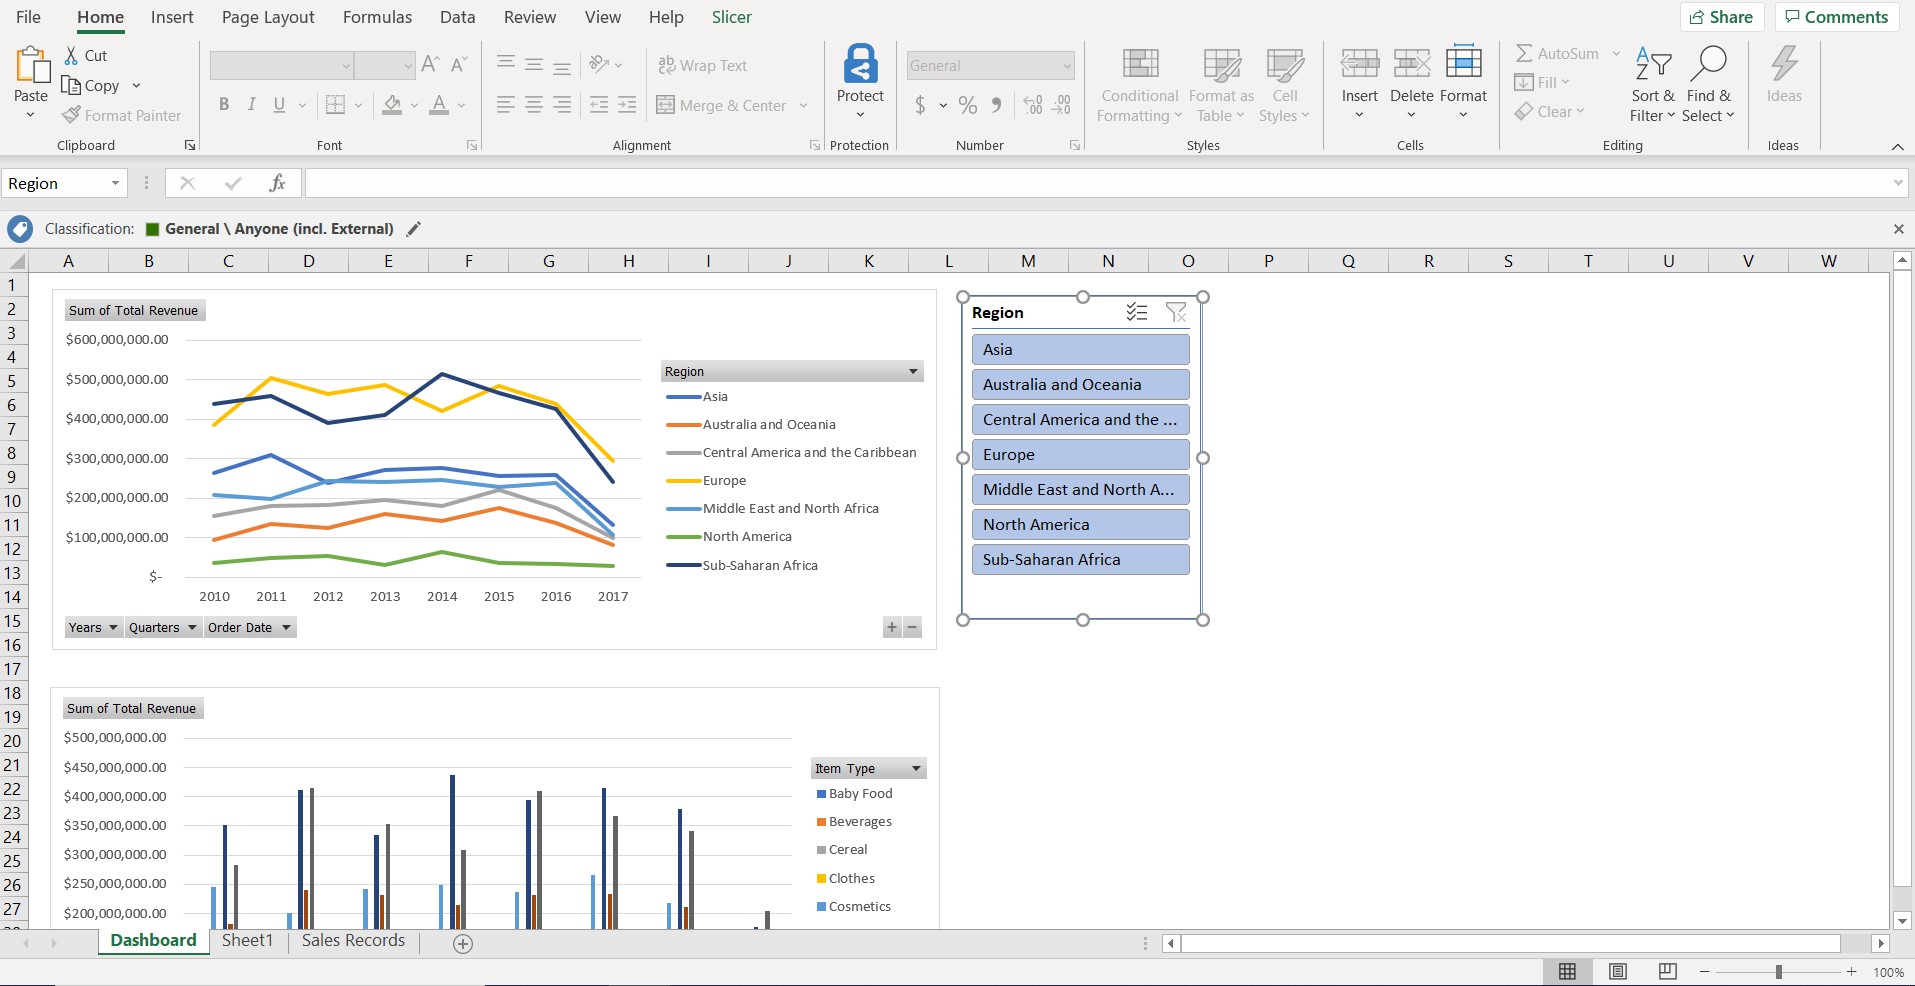Expand the Years field button dropdown
The image size is (1915, 986).
(113, 627)
